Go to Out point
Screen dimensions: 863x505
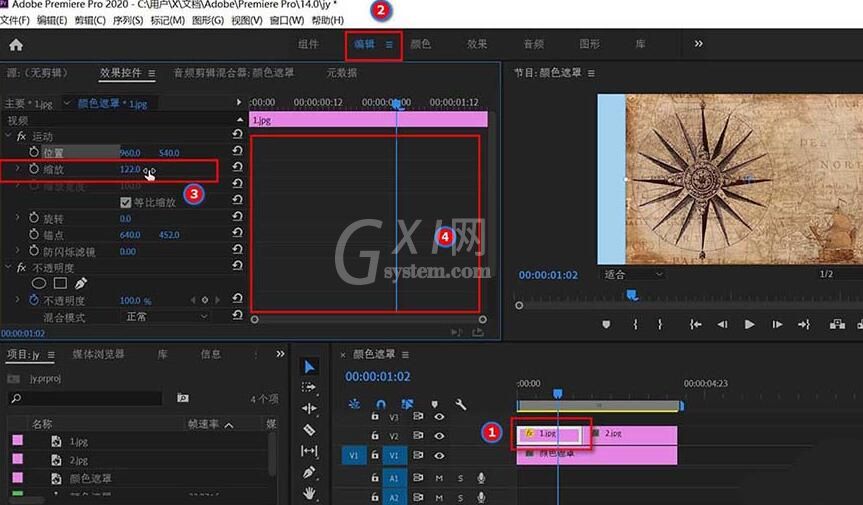[x=804, y=325]
